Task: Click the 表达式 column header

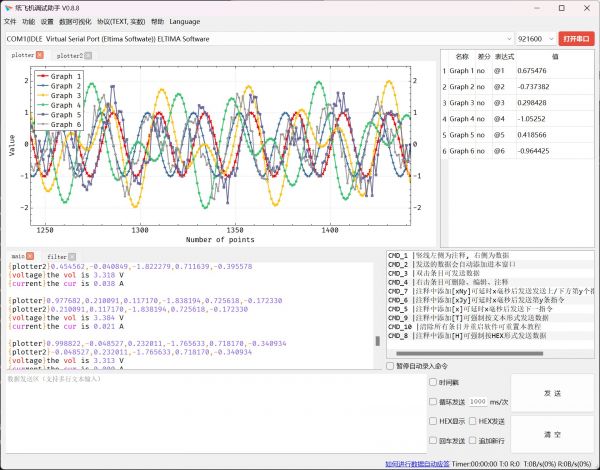Action: [x=504, y=57]
